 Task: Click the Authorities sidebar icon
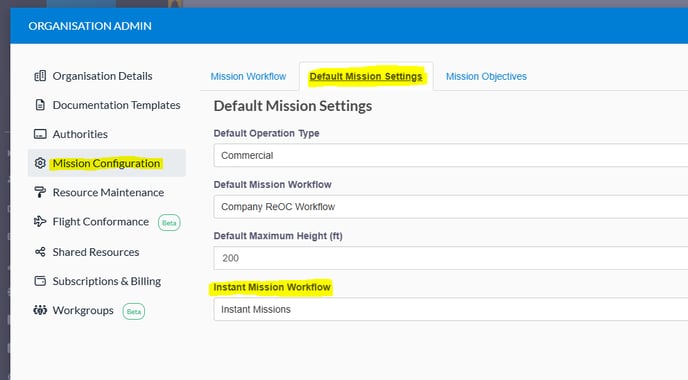coord(40,134)
